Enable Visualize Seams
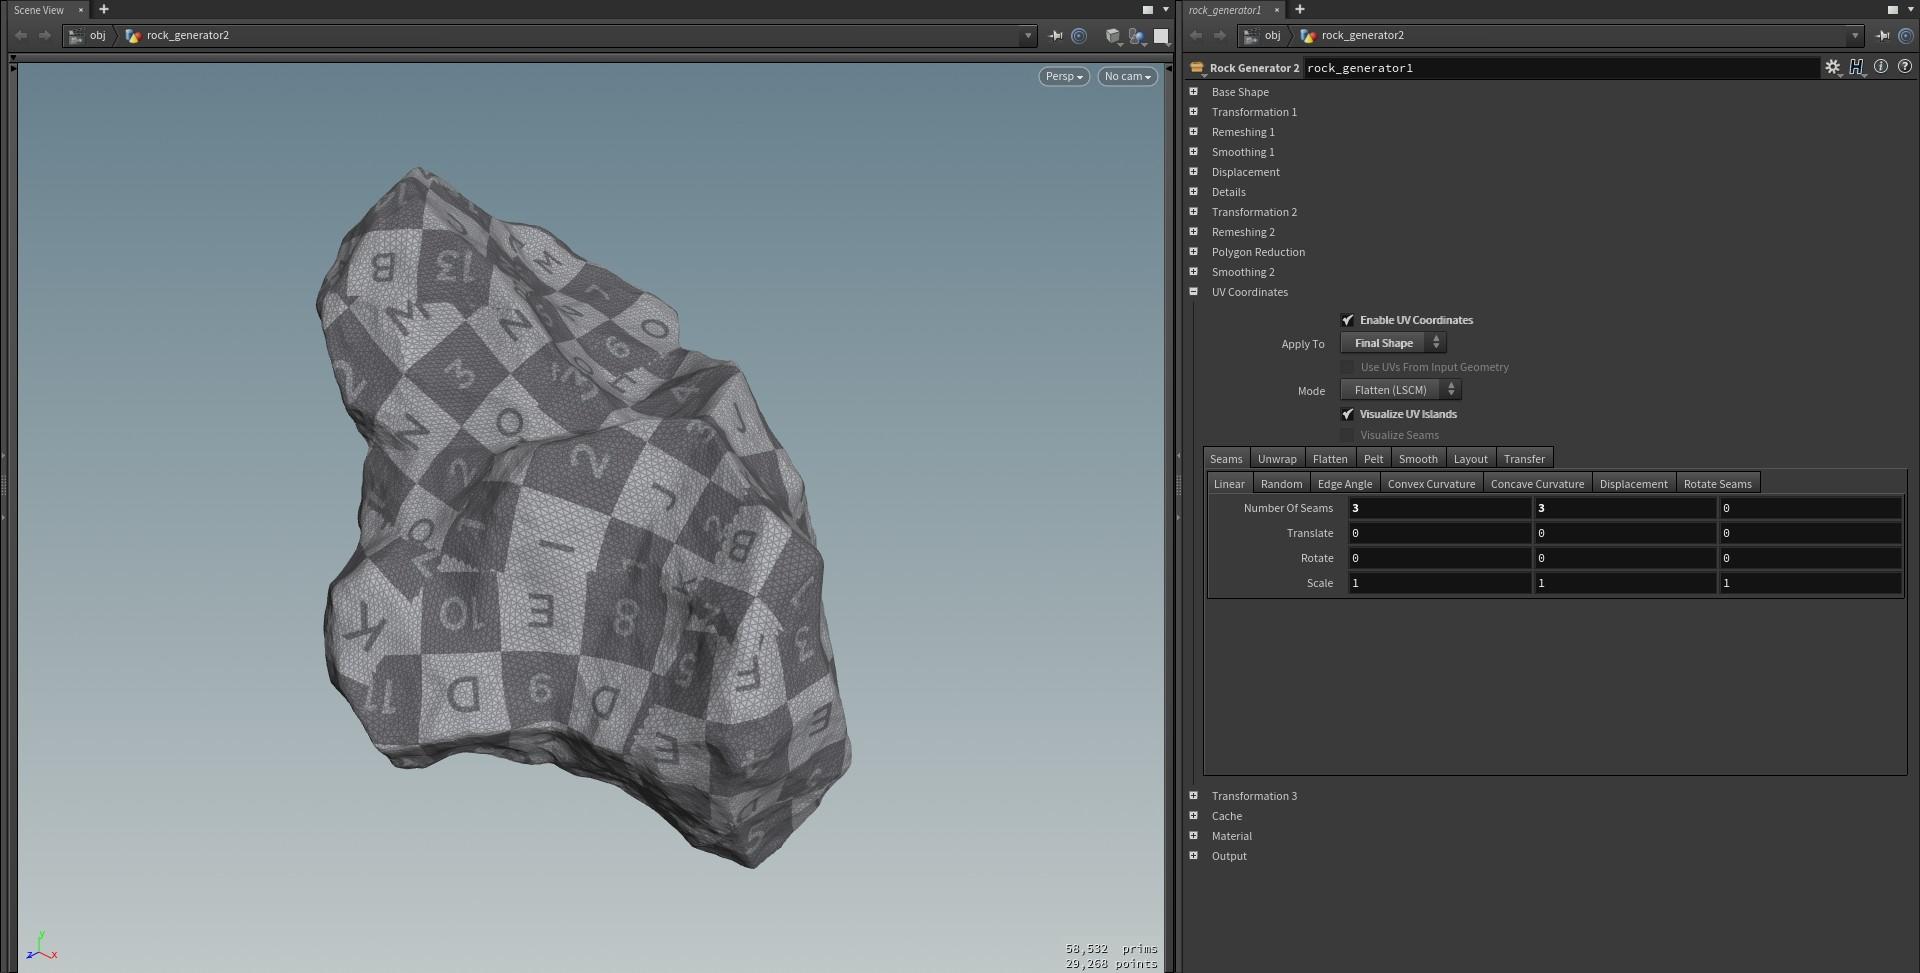Image resolution: width=1920 pixels, height=973 pixels. click(x=1348, y=435)
